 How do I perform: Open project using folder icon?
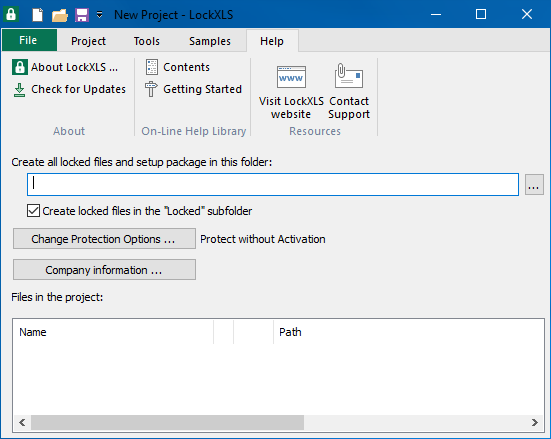(60, 15)
